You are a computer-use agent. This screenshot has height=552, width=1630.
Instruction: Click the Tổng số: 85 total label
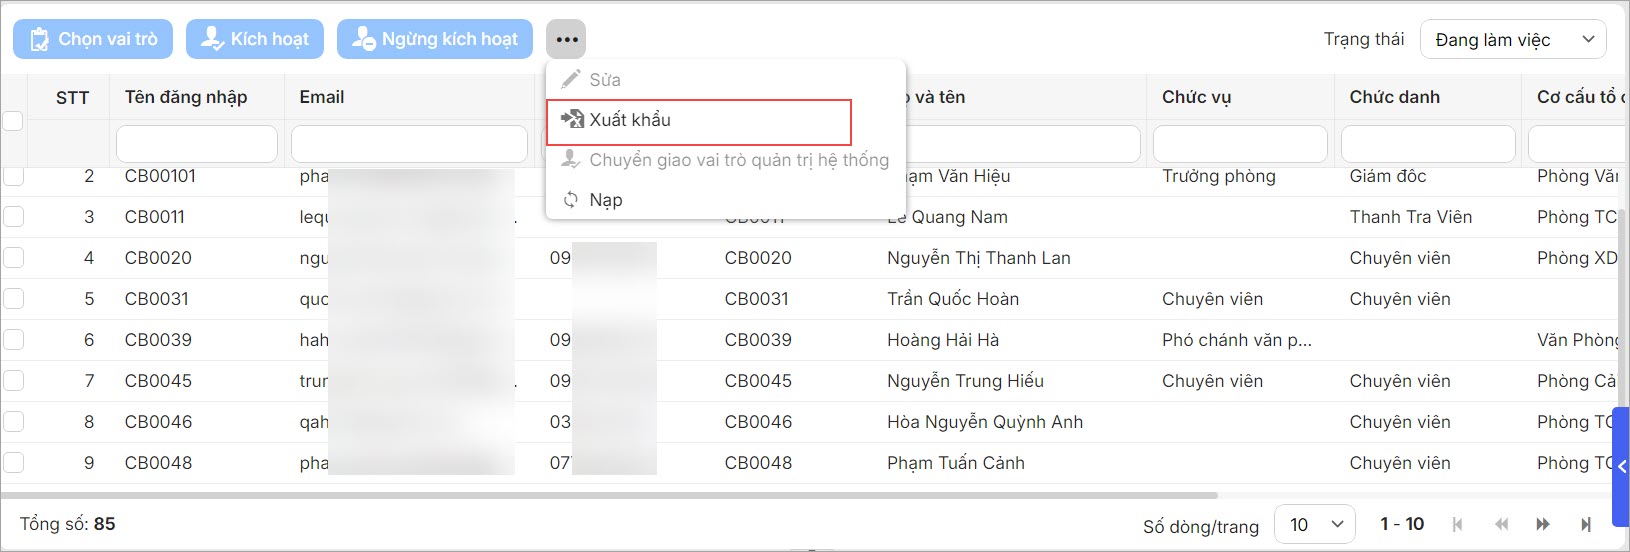(x=67, y=524)
